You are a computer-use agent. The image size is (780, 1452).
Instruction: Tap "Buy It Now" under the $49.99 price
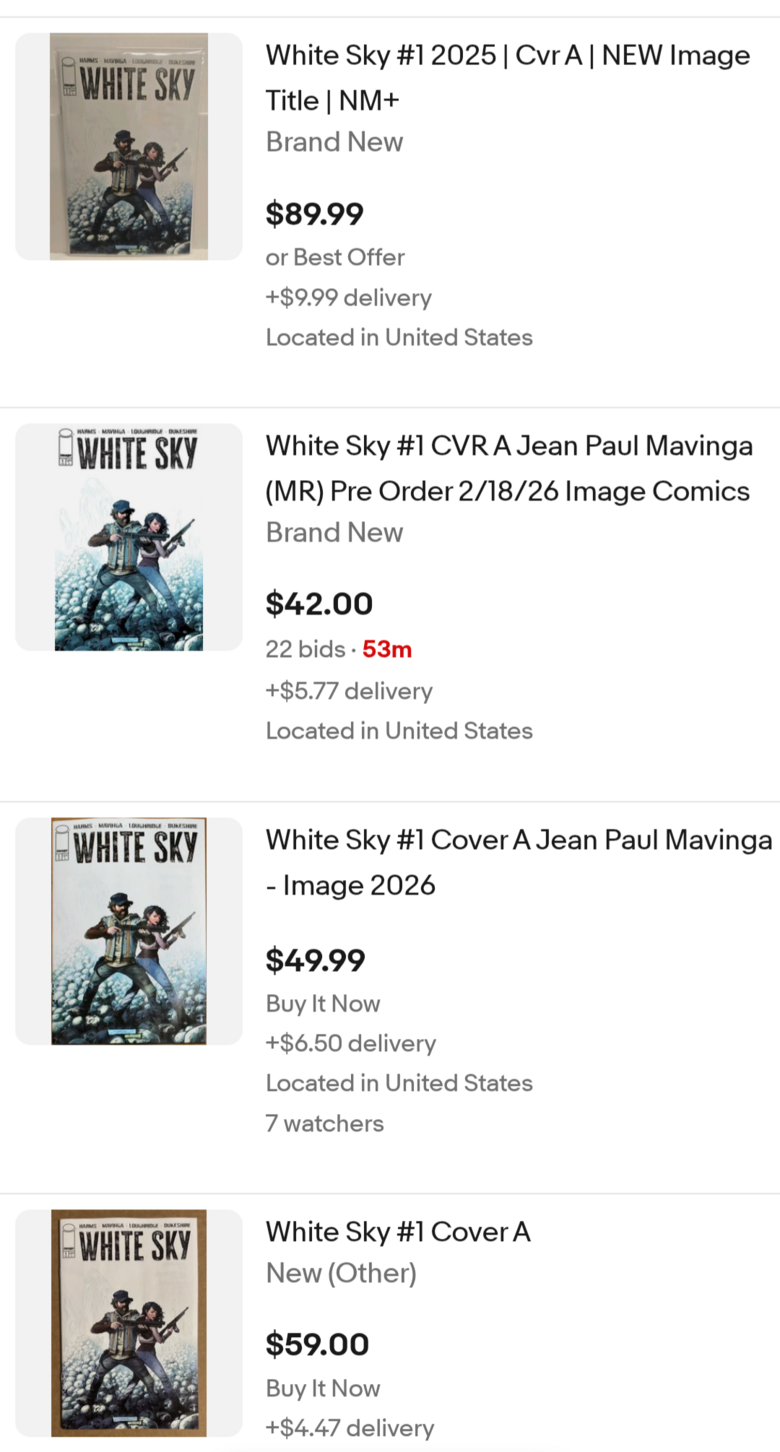coord(323,1003)
